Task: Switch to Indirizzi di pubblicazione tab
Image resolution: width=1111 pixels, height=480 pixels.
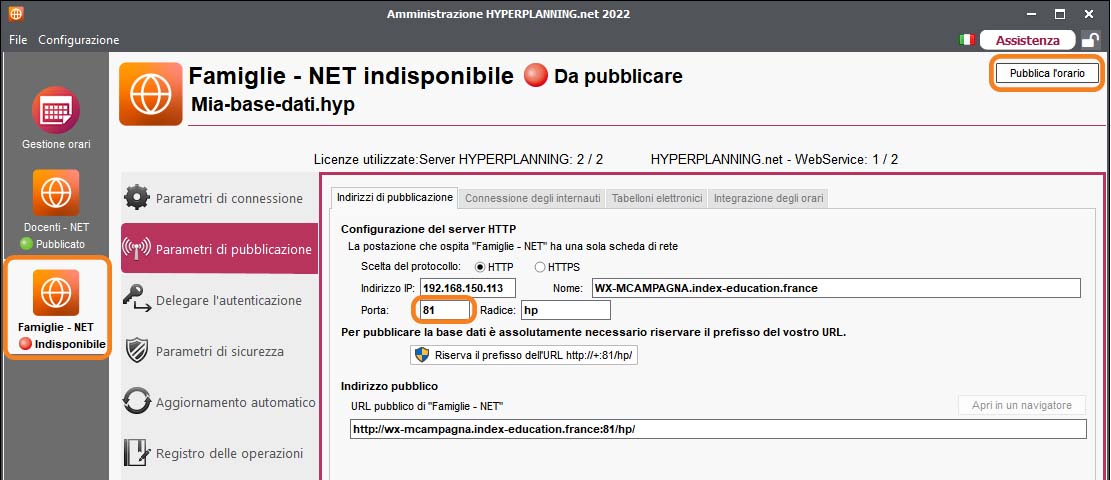Action: click(395, 198)
